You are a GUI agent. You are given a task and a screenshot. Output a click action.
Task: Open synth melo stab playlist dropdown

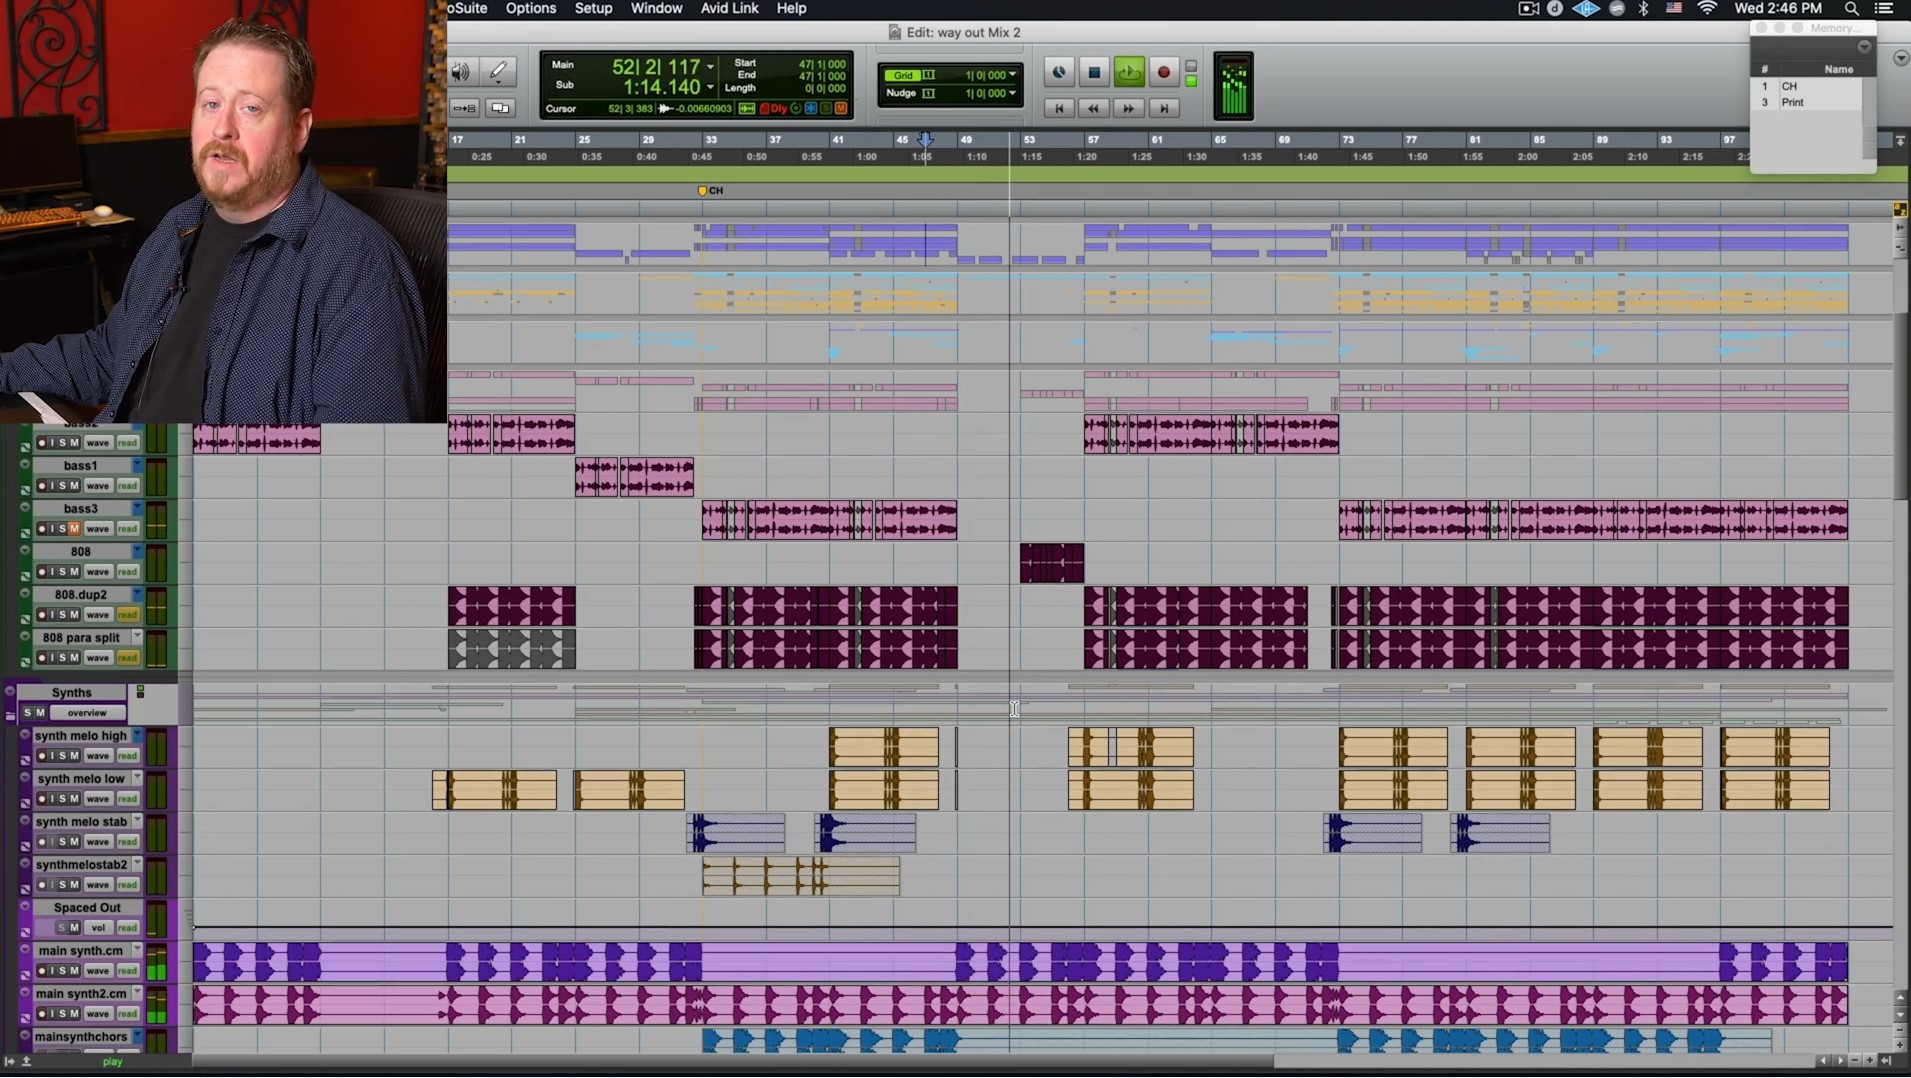(x=138, y=822)
